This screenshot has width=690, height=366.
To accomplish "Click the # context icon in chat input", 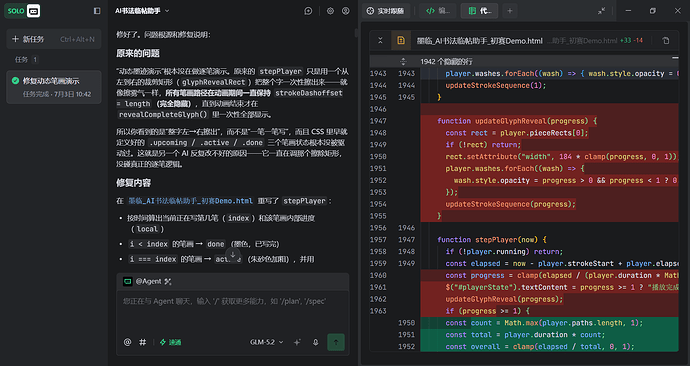I will (x=143, y=342).
